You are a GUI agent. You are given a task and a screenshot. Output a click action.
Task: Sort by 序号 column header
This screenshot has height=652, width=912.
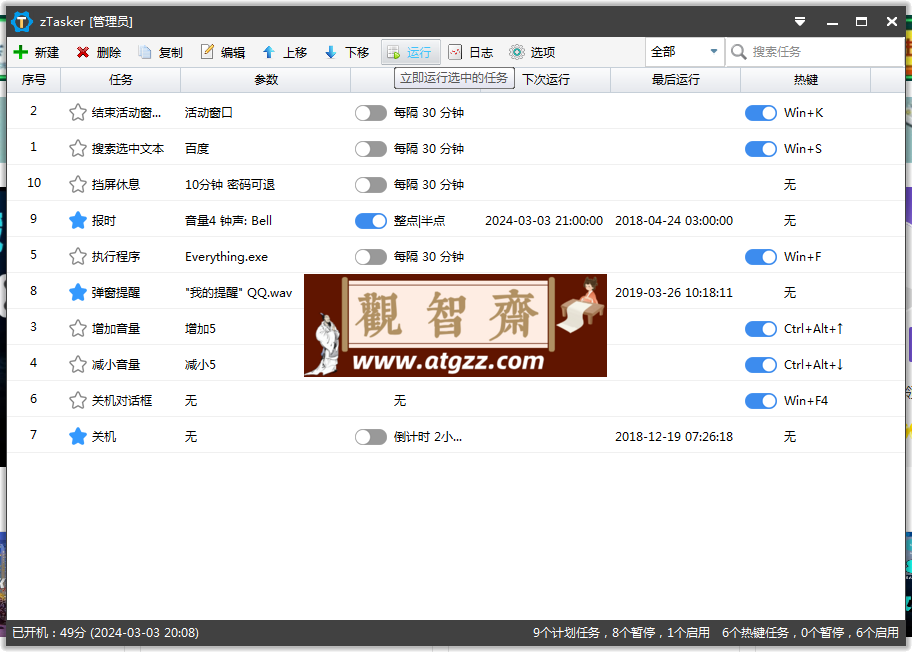point(34,80)
